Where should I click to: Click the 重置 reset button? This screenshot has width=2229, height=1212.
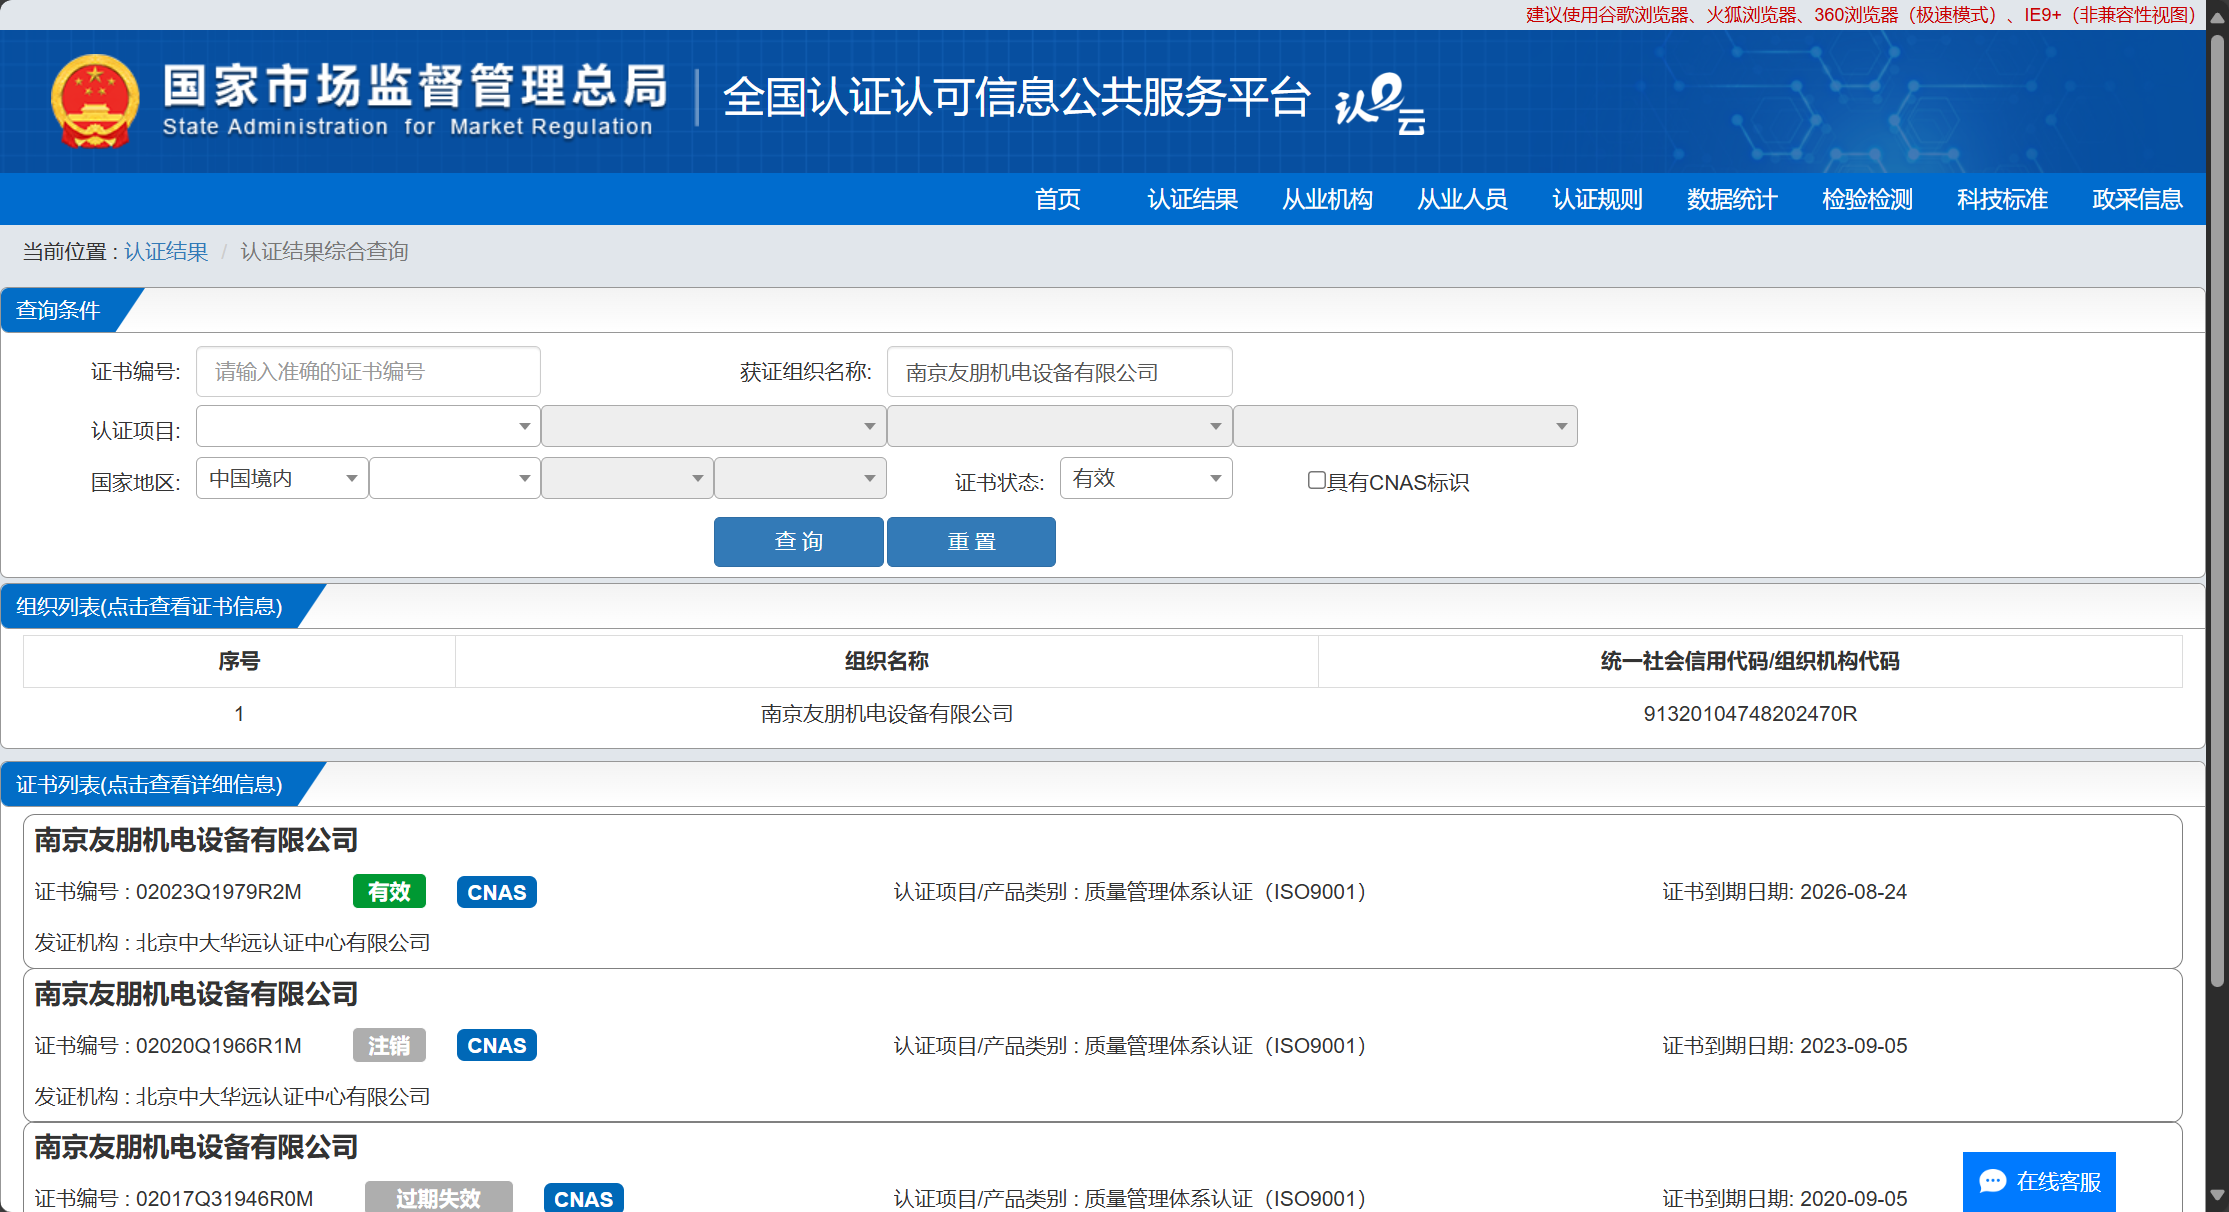971,542
